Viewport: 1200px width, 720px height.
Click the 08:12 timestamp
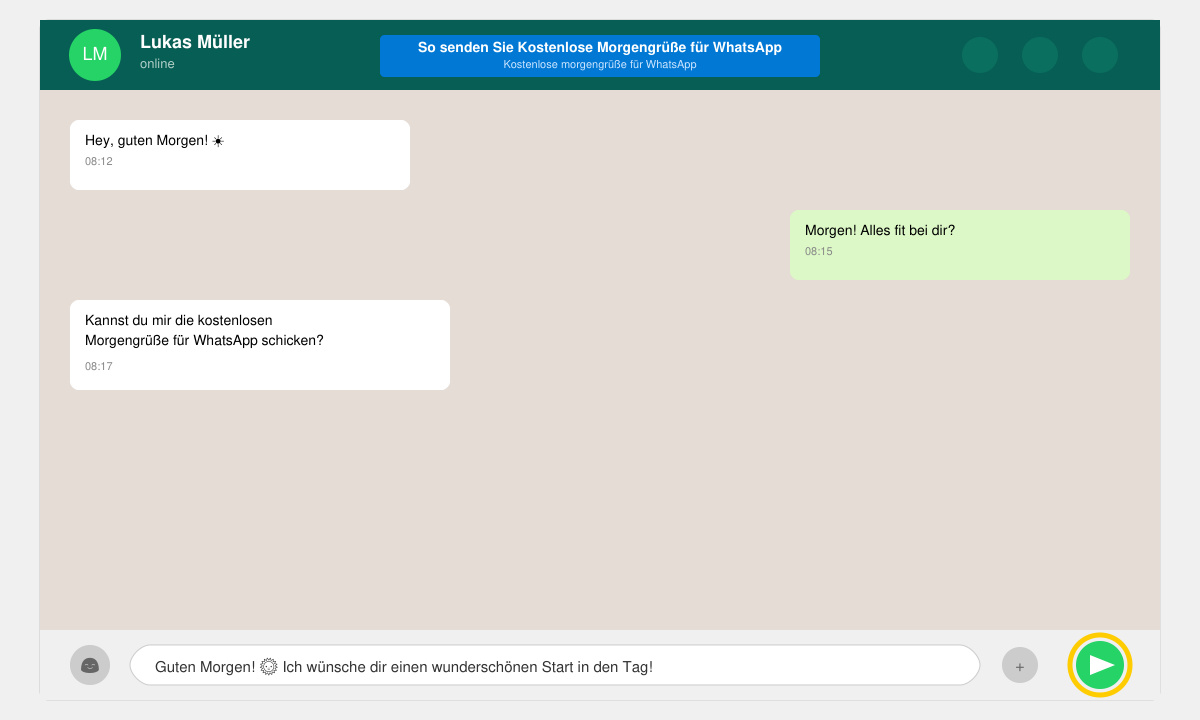pos(99,161)
